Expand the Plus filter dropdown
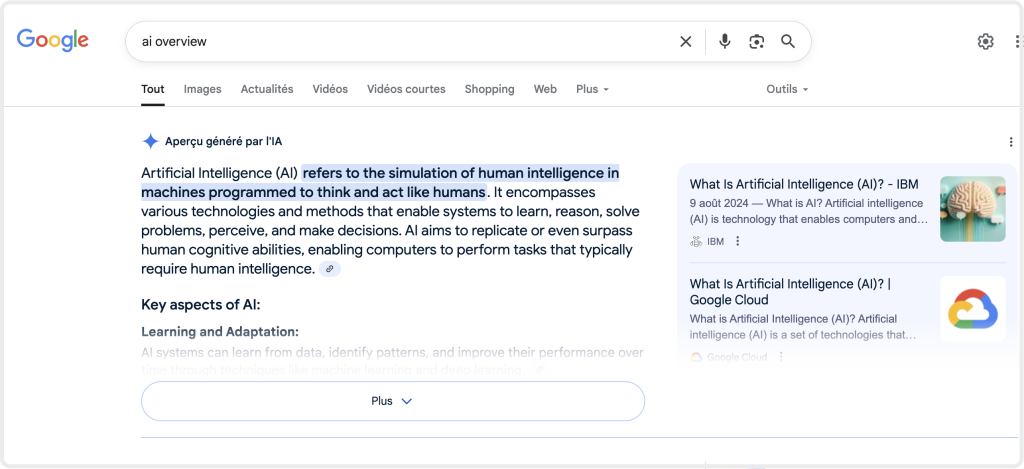 [592, 89]
